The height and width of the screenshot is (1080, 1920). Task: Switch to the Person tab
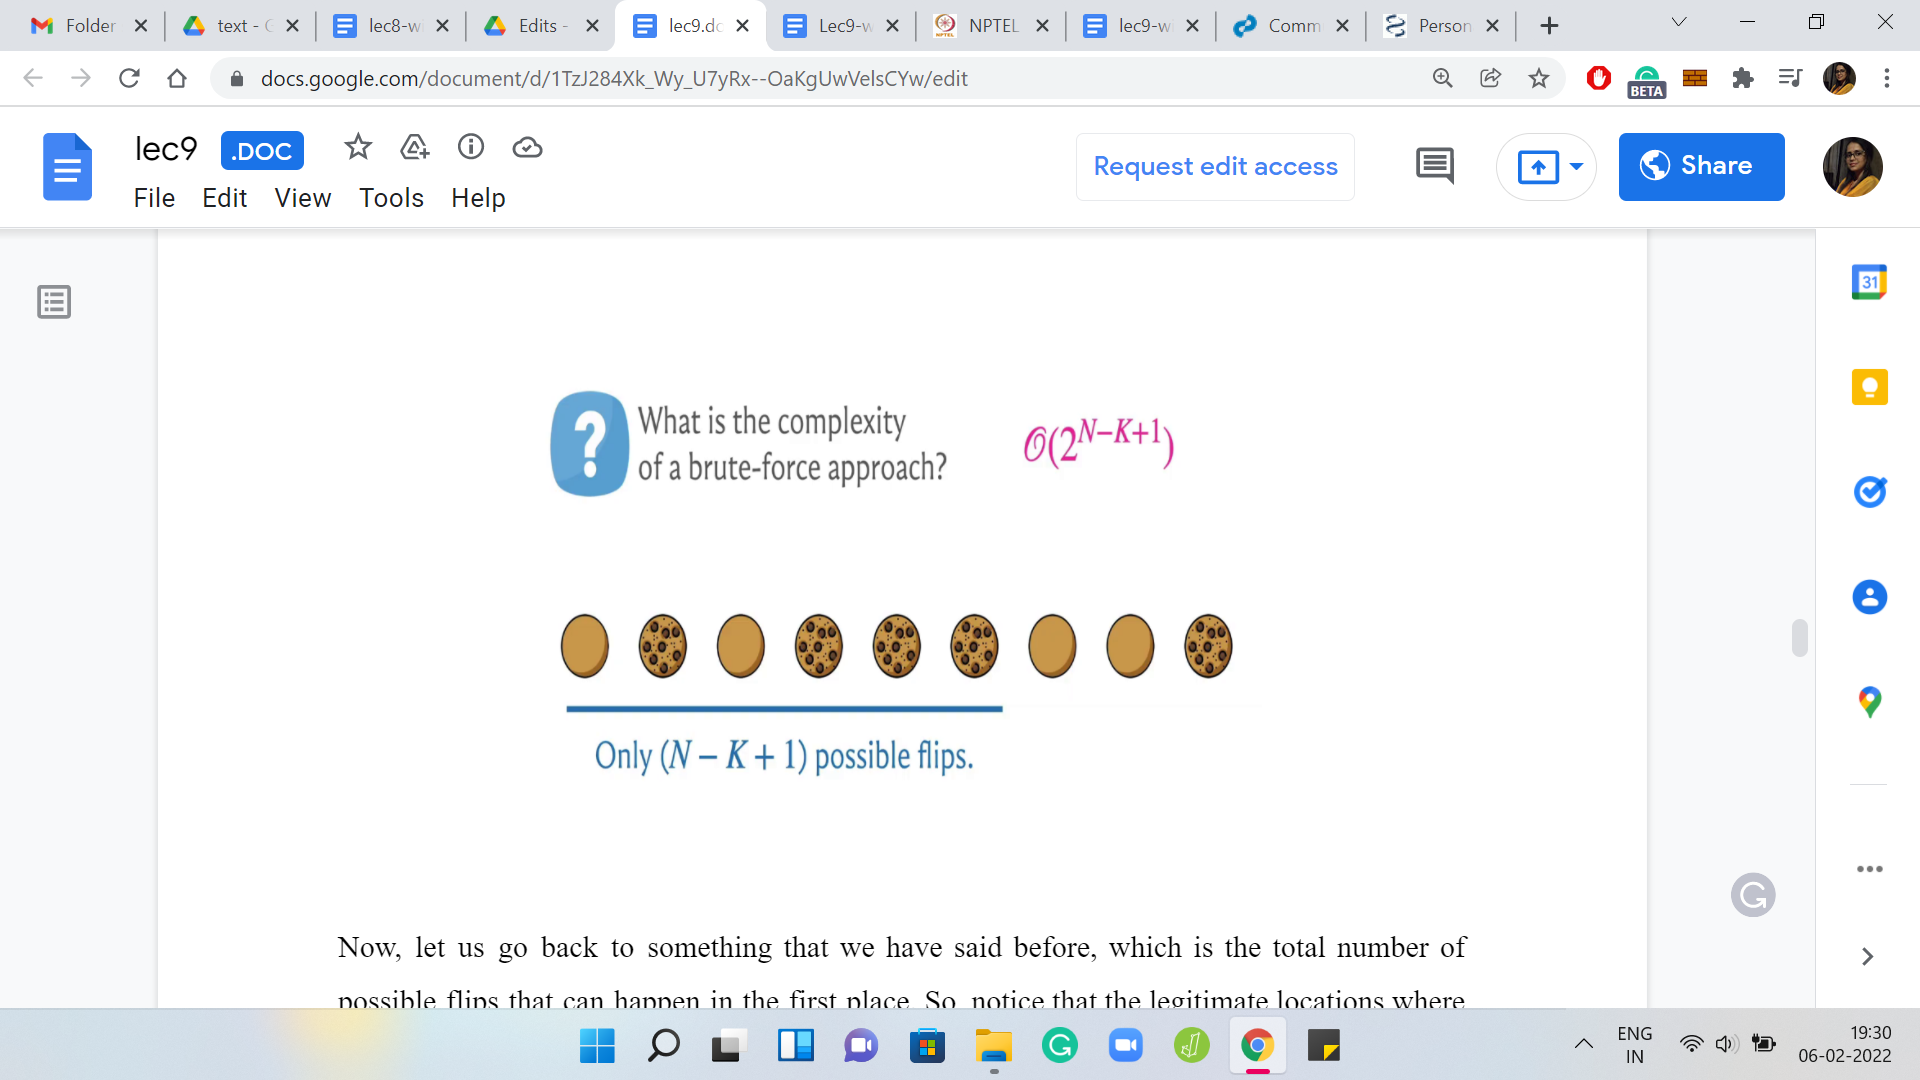(1440, 26)
